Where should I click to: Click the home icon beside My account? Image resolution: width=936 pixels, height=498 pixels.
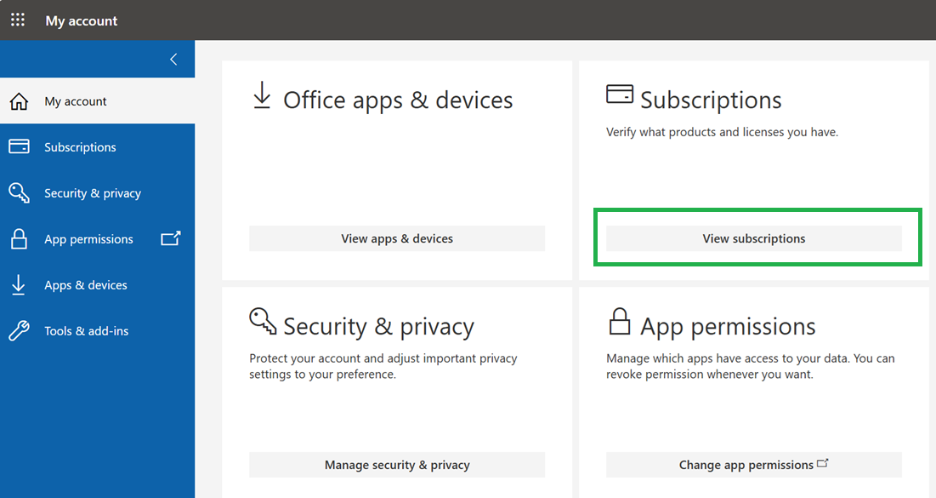click(x=19, y=102)
